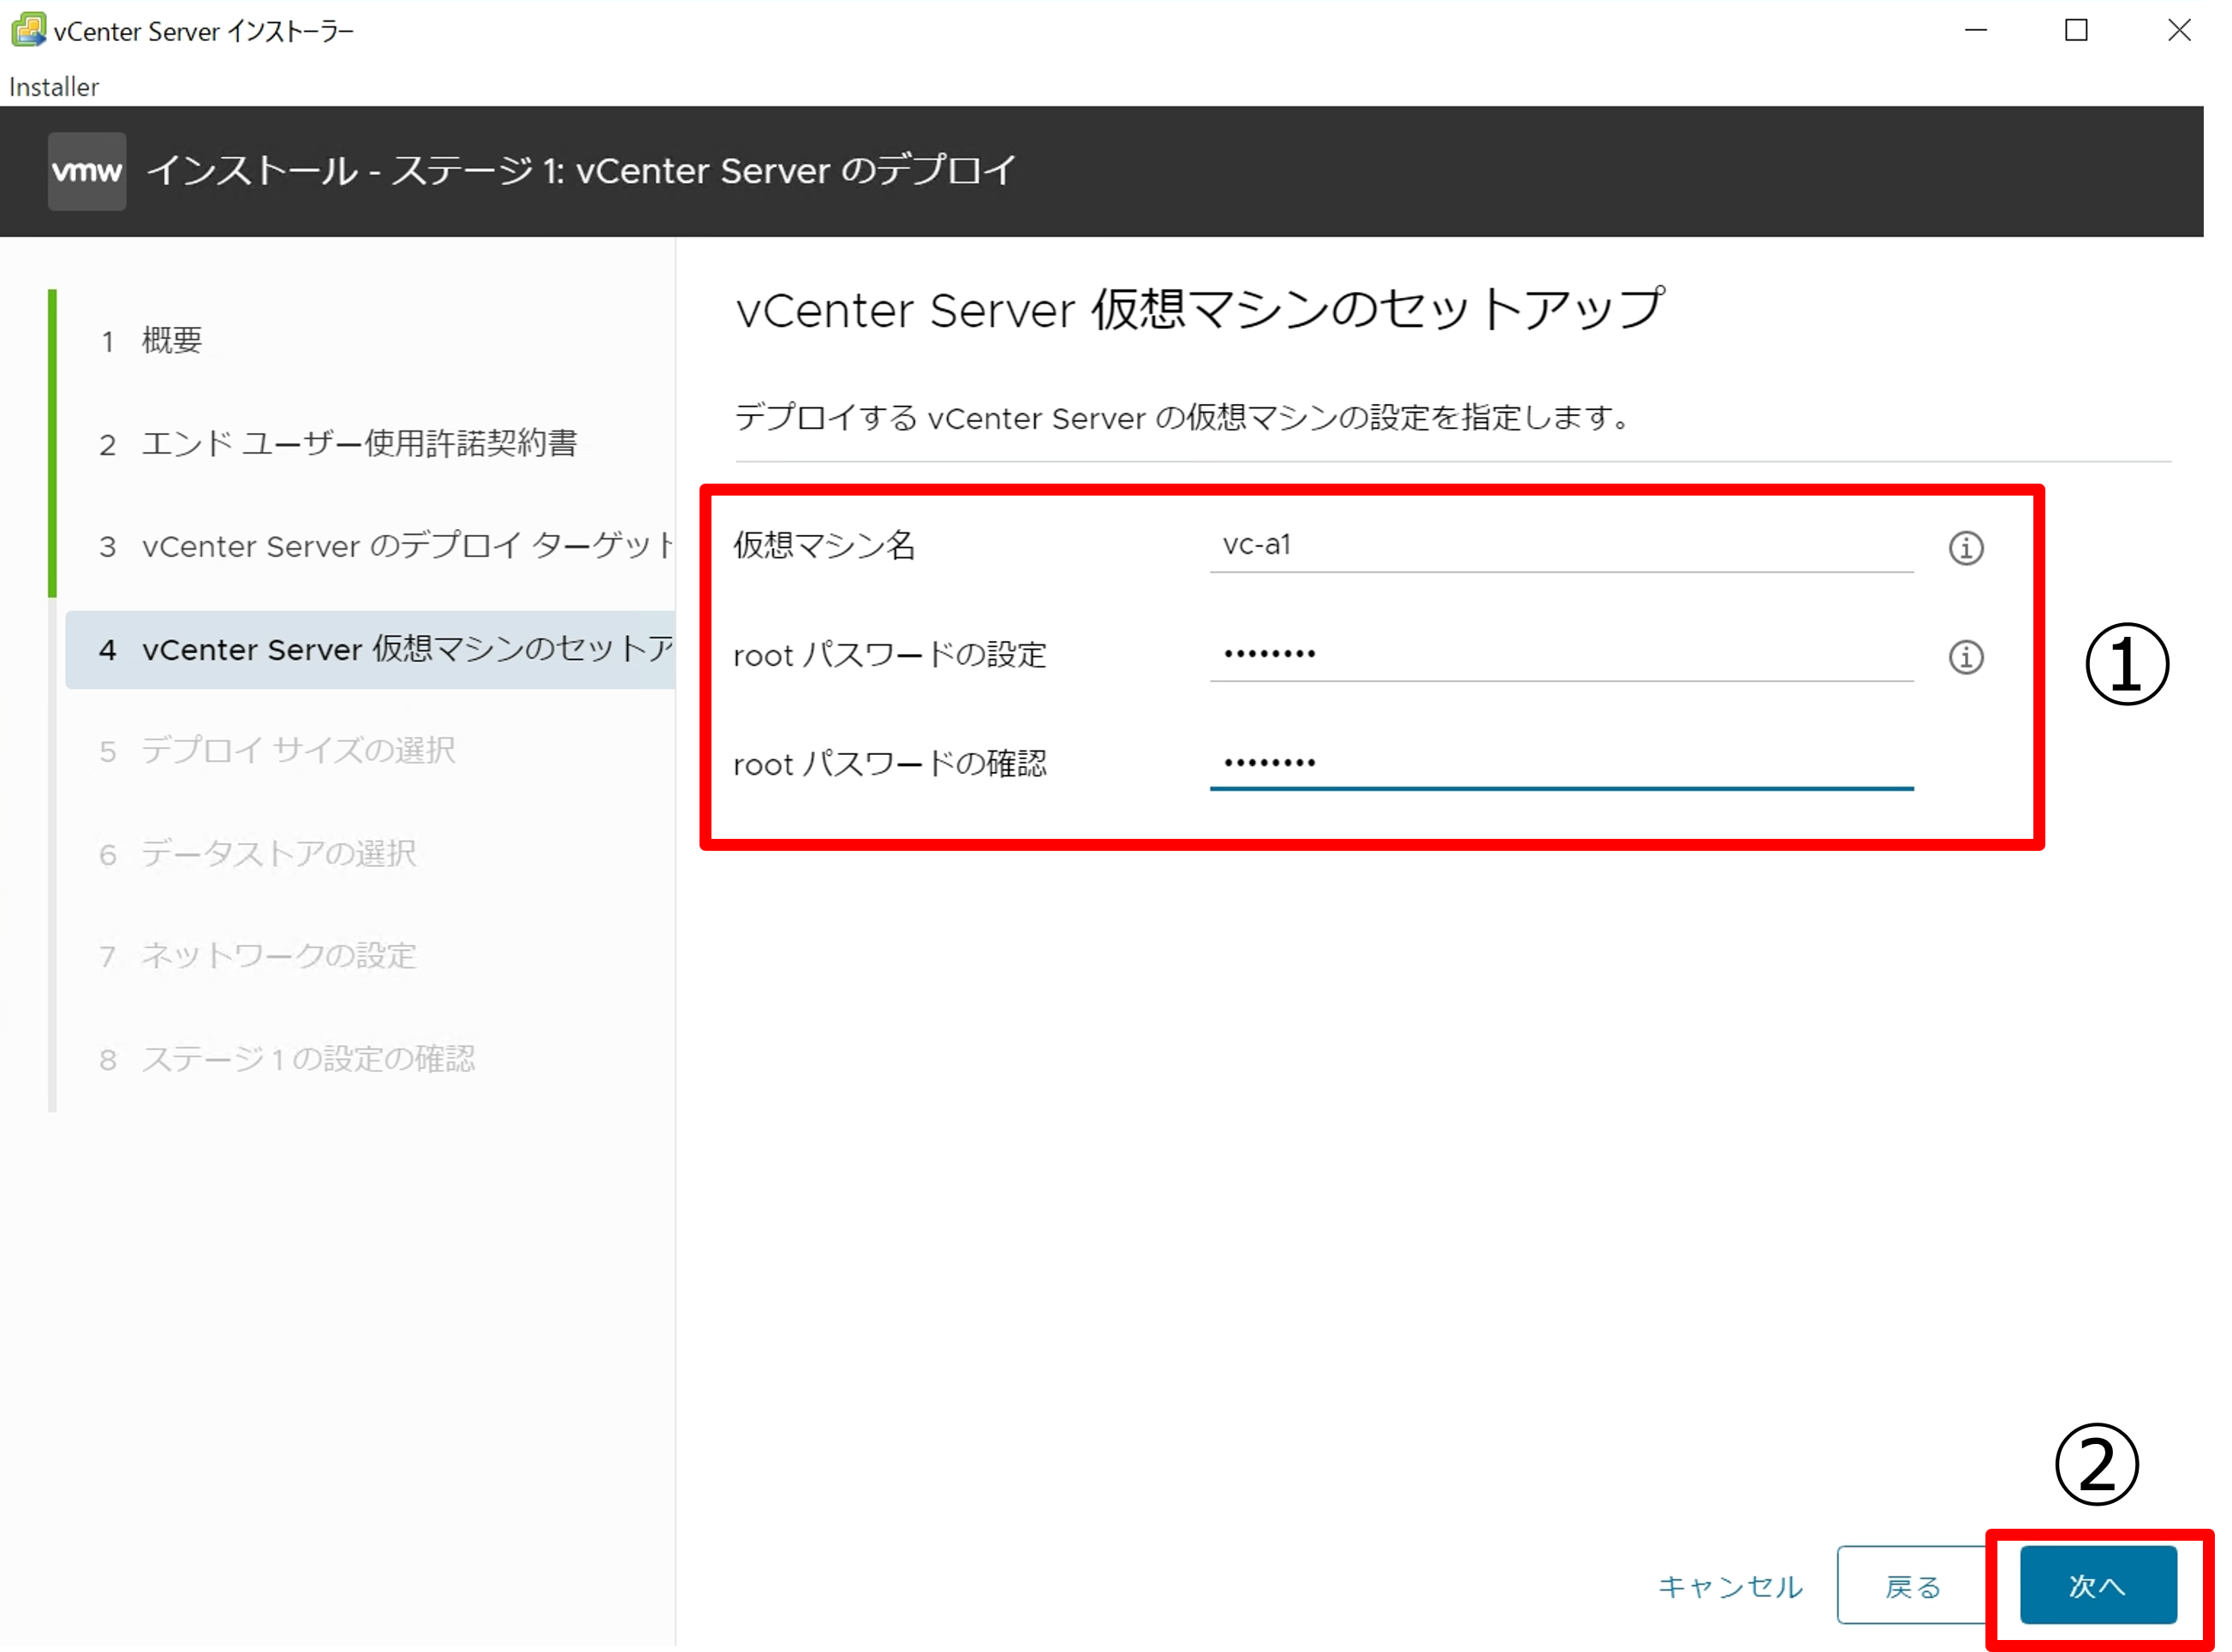The image size is (2232, 1652).
Task: Click the header title インストール - ステージ 1
Action: (581, 171)
